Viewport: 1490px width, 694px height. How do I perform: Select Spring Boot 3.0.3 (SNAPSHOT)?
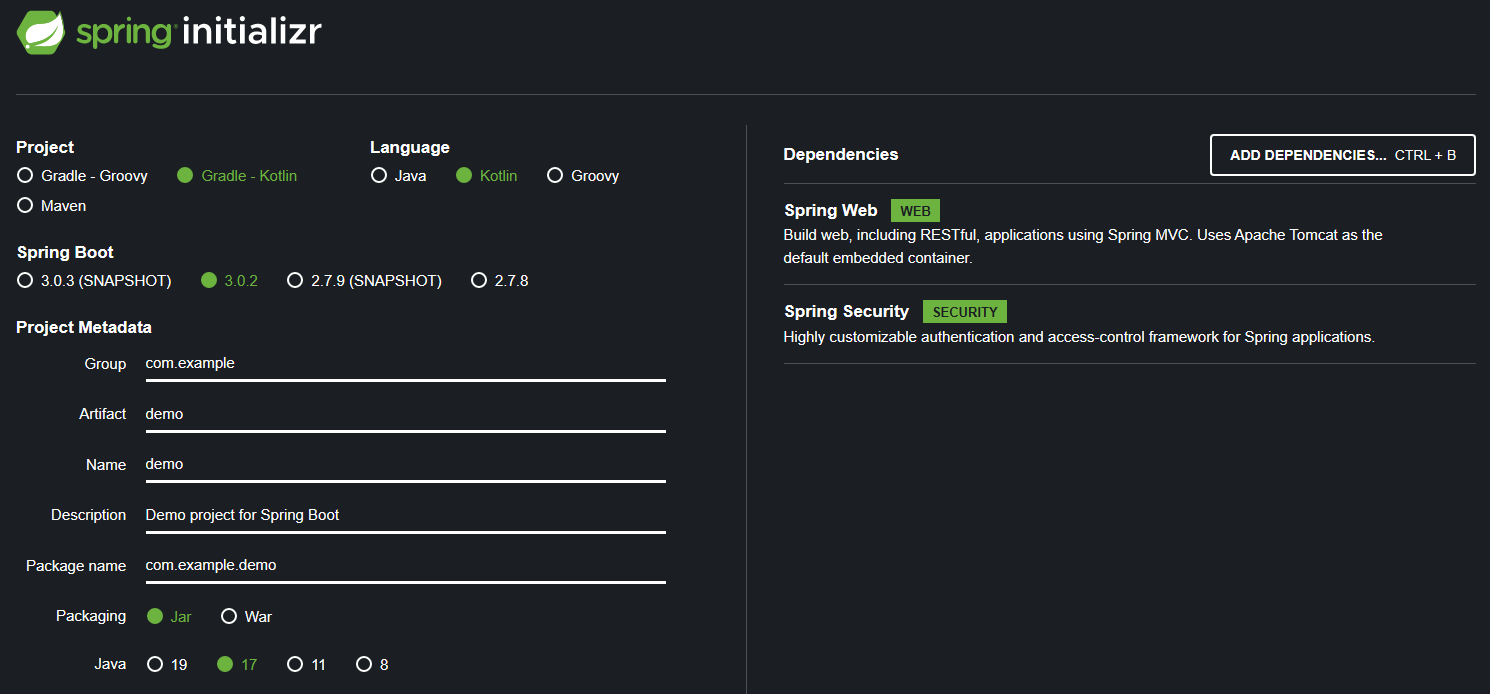26,281
